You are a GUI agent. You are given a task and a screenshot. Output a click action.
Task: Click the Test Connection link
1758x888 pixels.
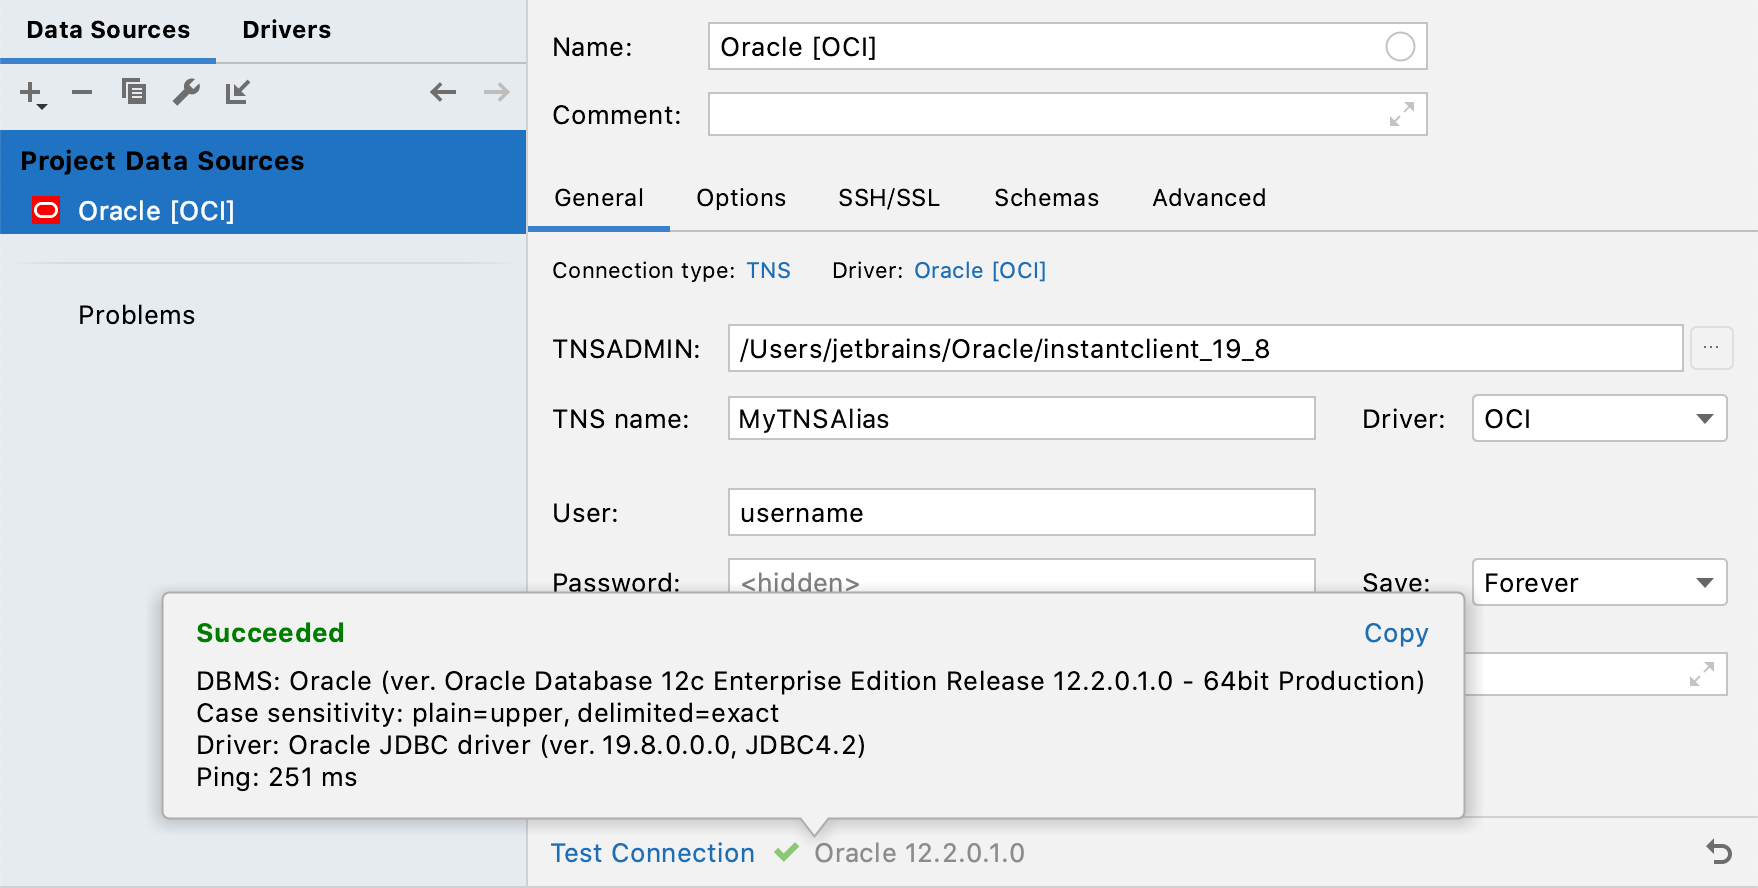[x=653, y=853]
